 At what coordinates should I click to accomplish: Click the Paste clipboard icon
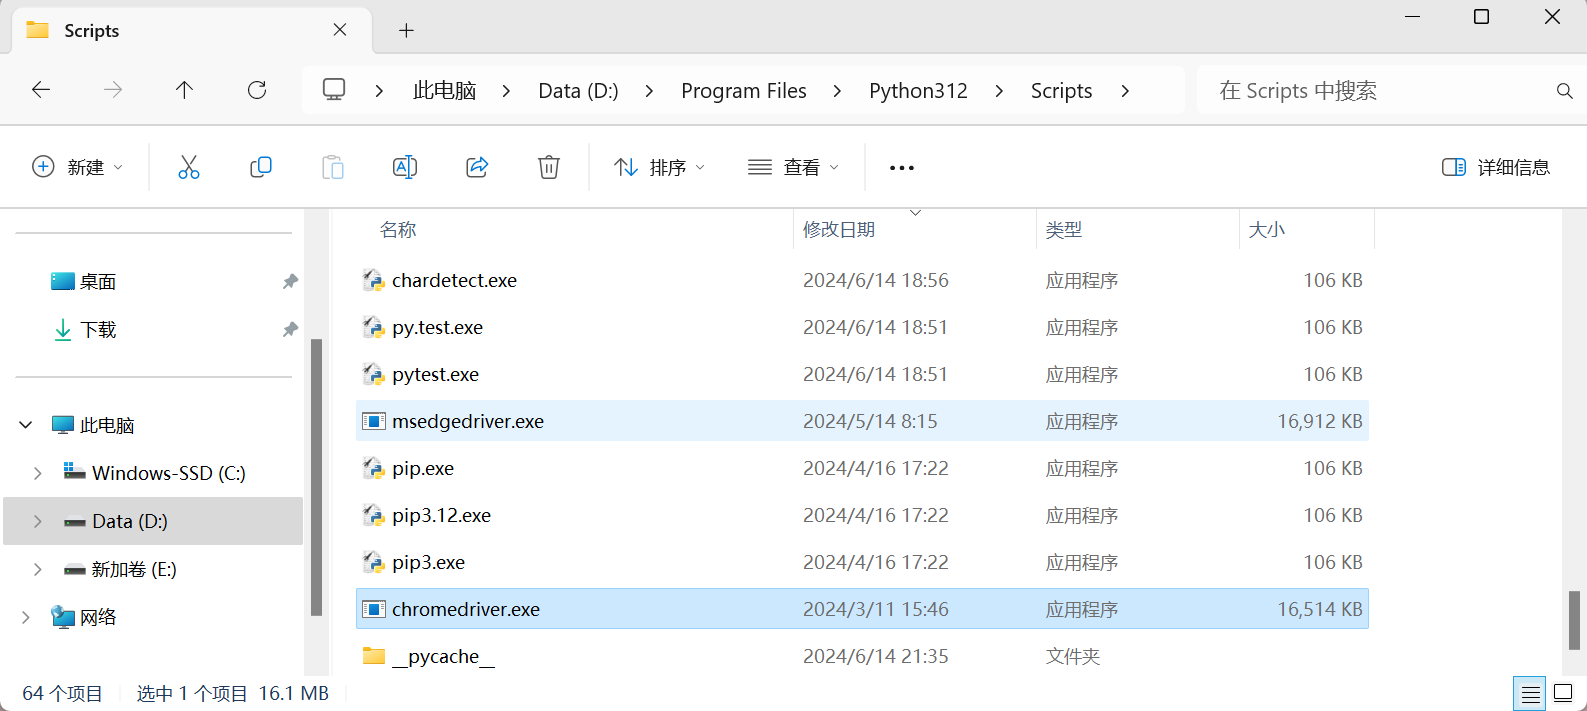coord(333,167)
